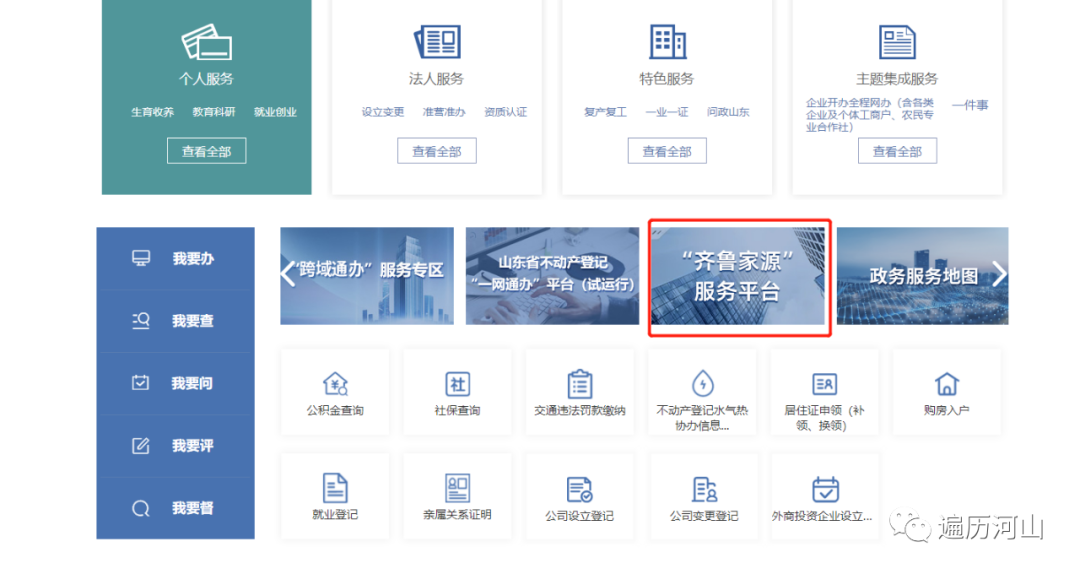
Task: Select the 我要办 sidebar label
Action: point(193,258)
